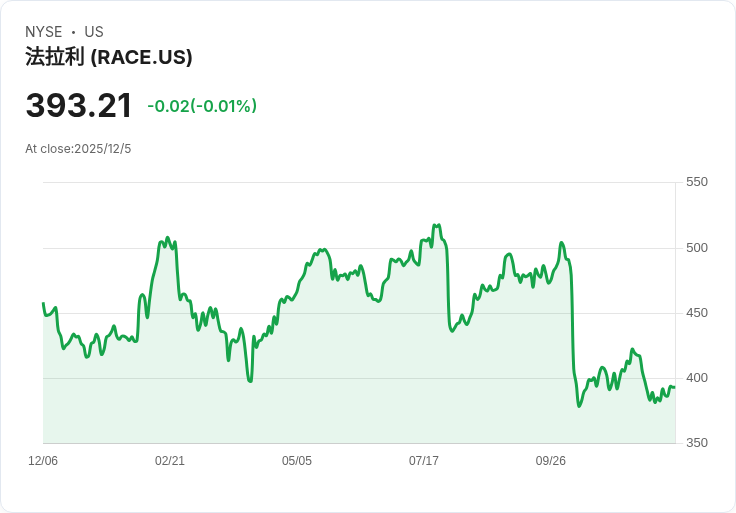736x513 pixels.
Task: Click the leftmost start of the price line
Action: pos(43,303)
